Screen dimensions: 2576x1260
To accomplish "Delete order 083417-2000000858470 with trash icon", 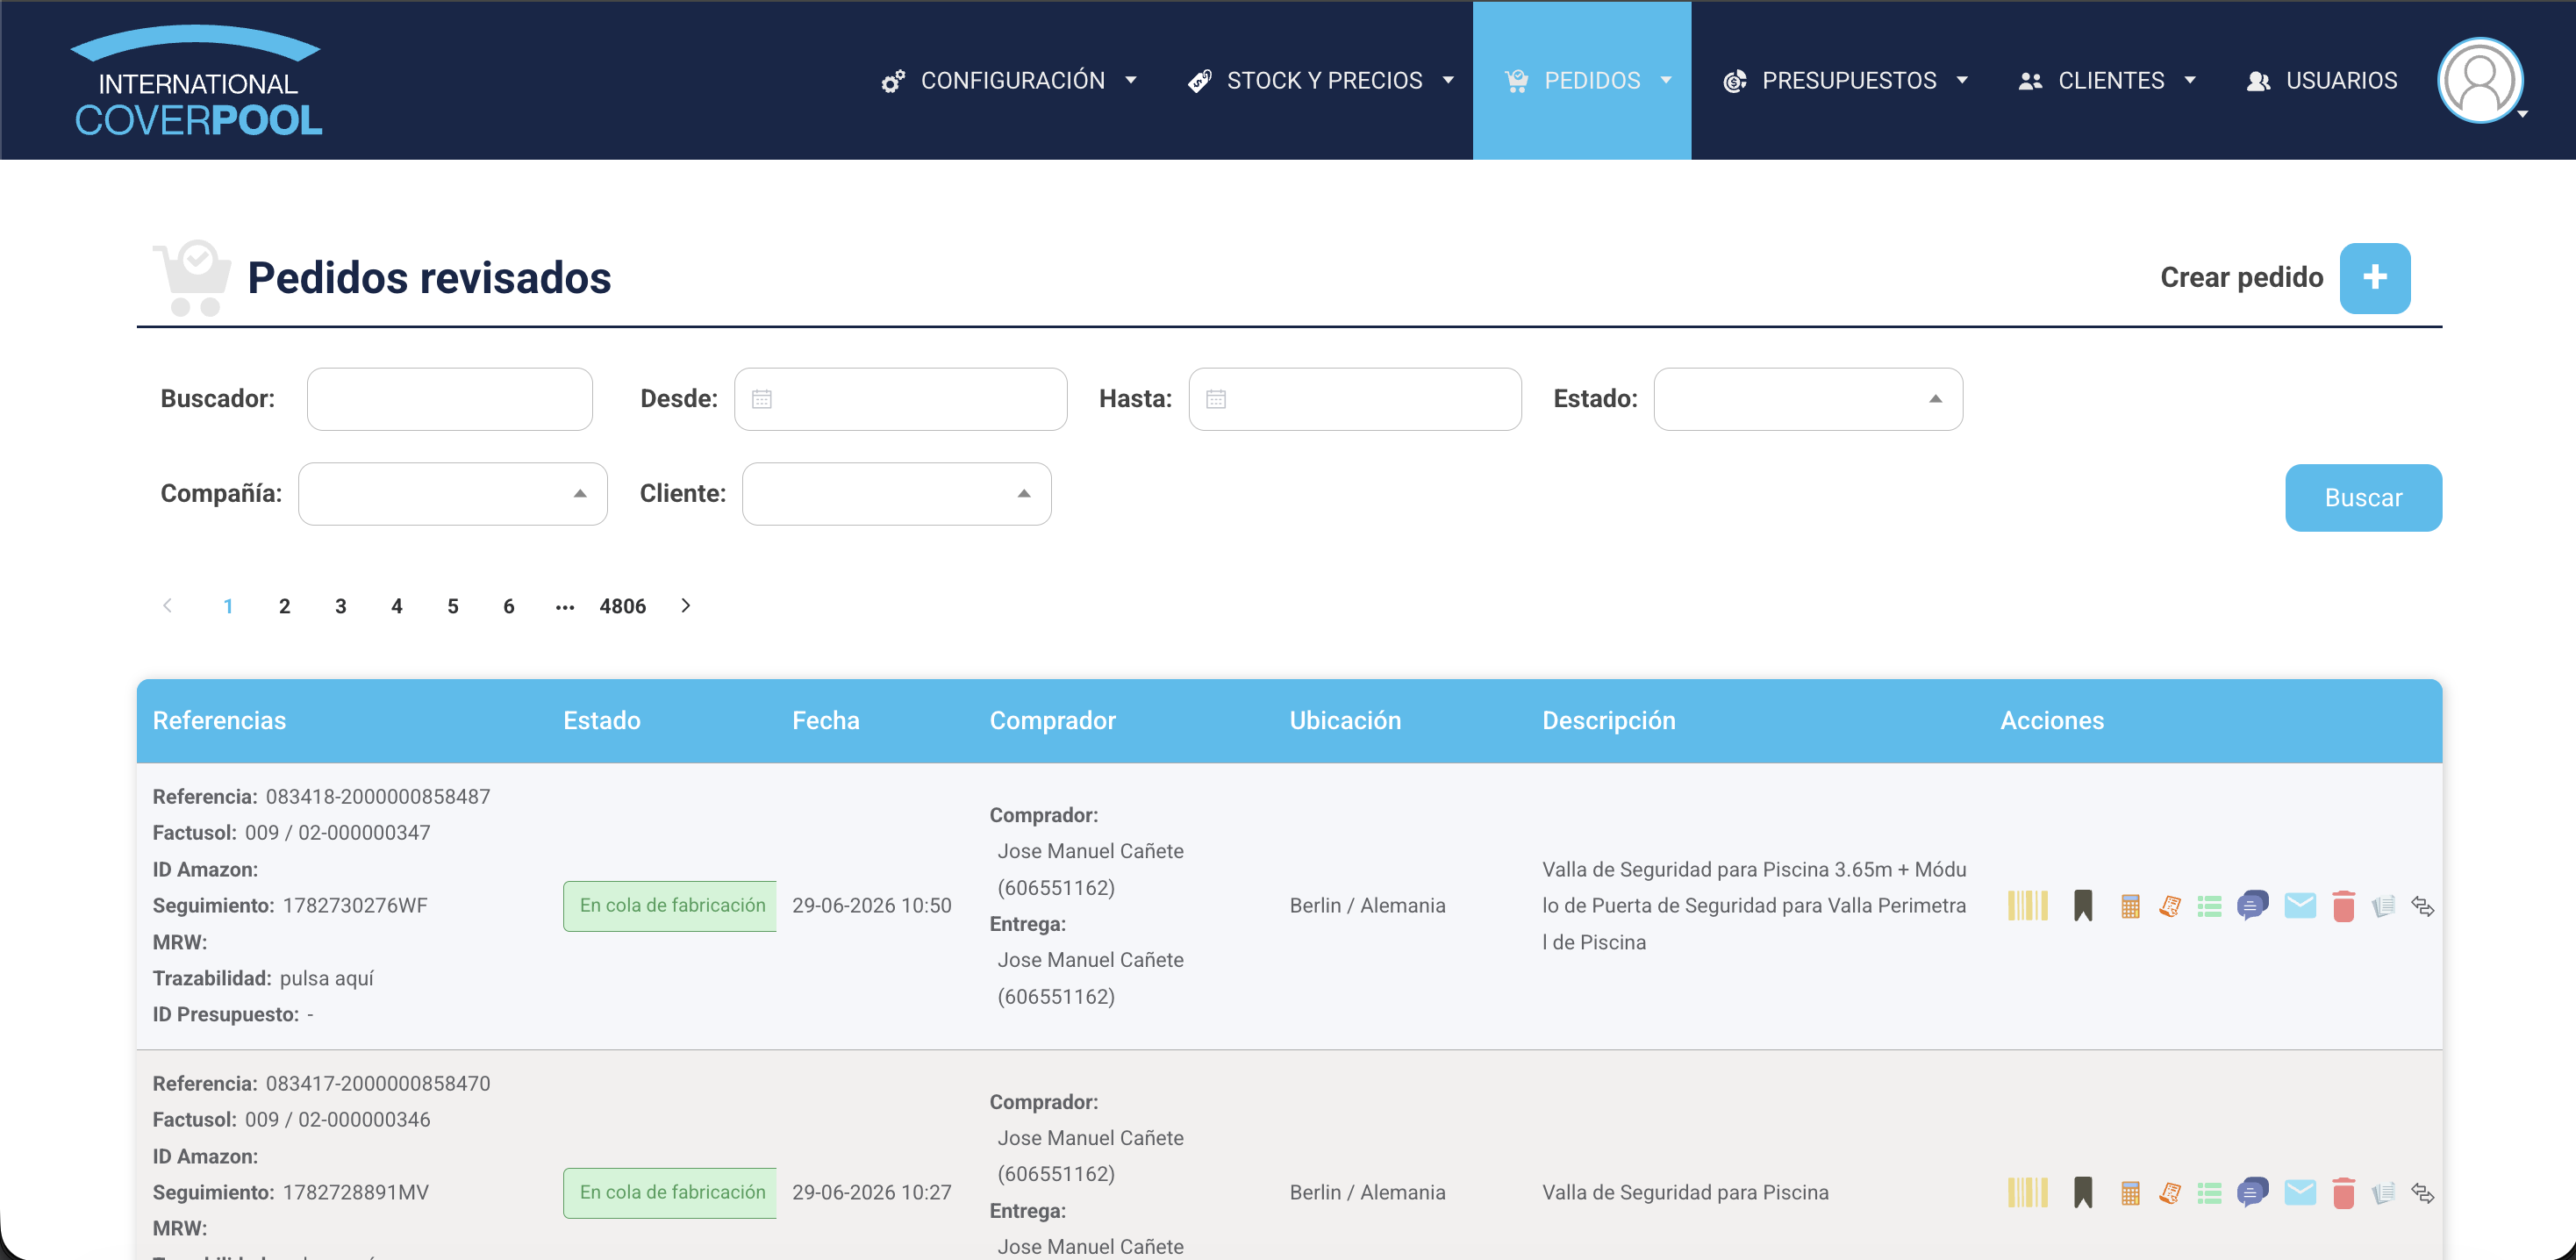I will [2343, 1193].
